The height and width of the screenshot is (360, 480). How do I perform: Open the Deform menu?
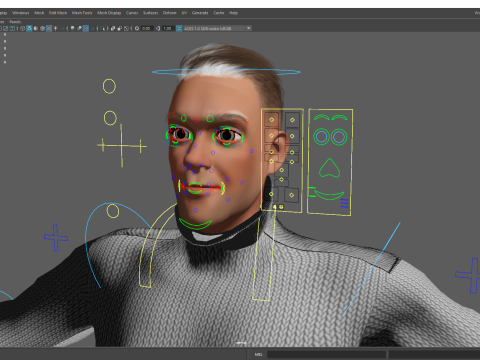pyautogui.click(x=169, y=13)
